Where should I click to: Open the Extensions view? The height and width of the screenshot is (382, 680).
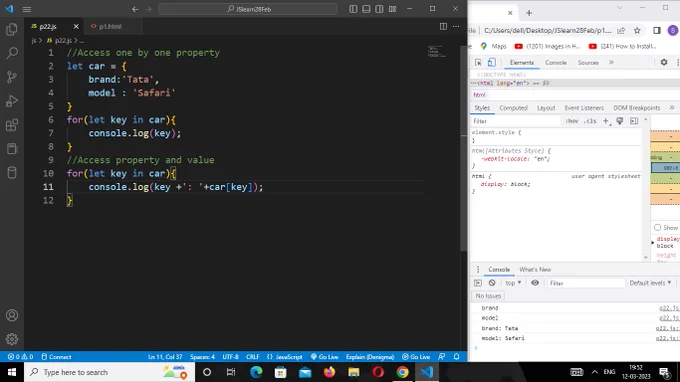click(x=12, y=125)
